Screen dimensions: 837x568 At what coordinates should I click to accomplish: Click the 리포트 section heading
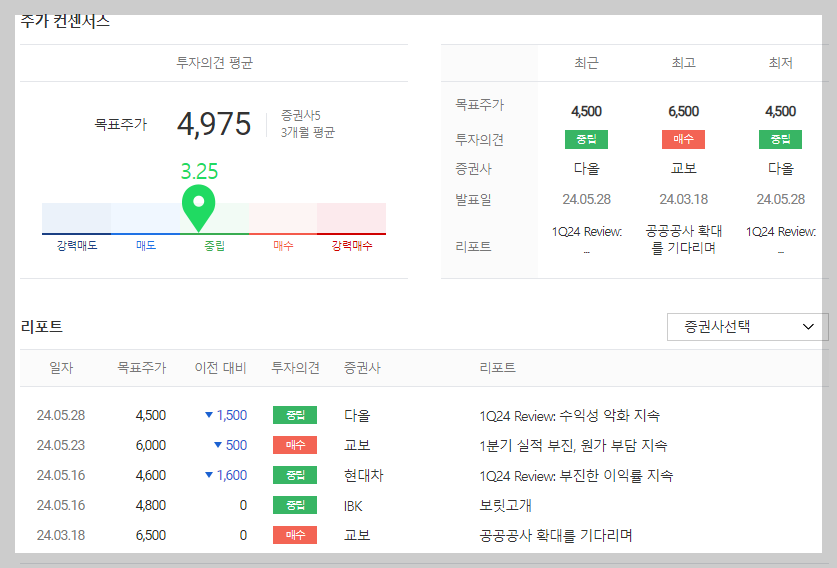tap(42, 326)
